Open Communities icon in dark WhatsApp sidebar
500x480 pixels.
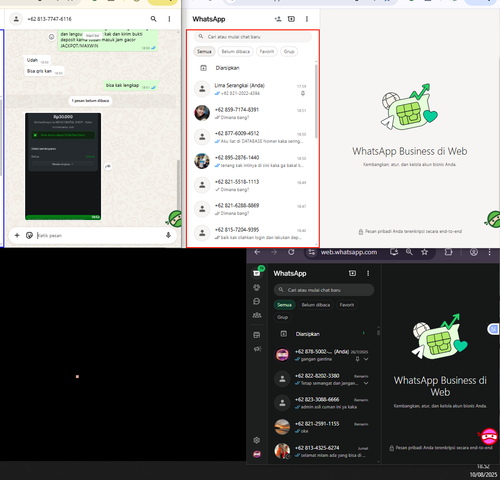[x=257, y=315]
